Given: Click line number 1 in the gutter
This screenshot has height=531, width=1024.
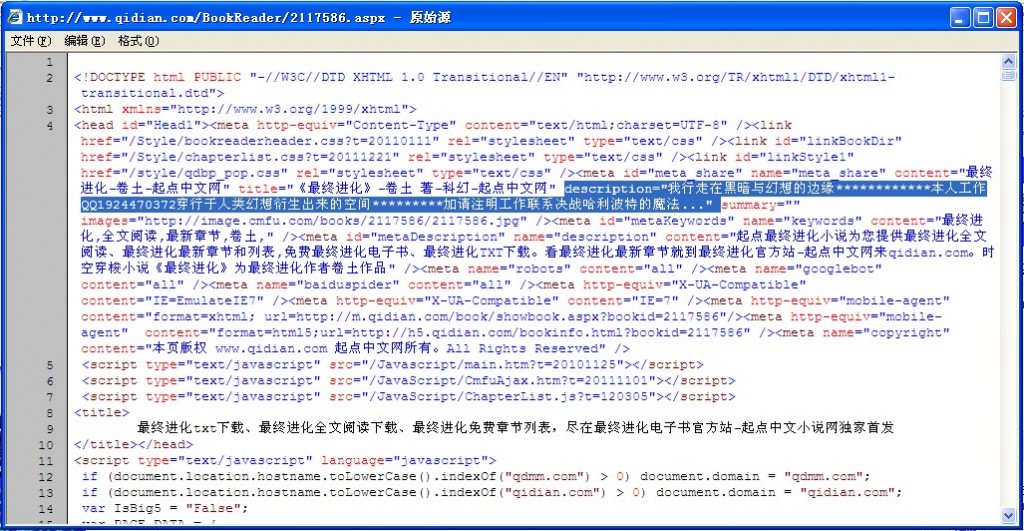Looking at the screenshot, I should pos(49,62).
